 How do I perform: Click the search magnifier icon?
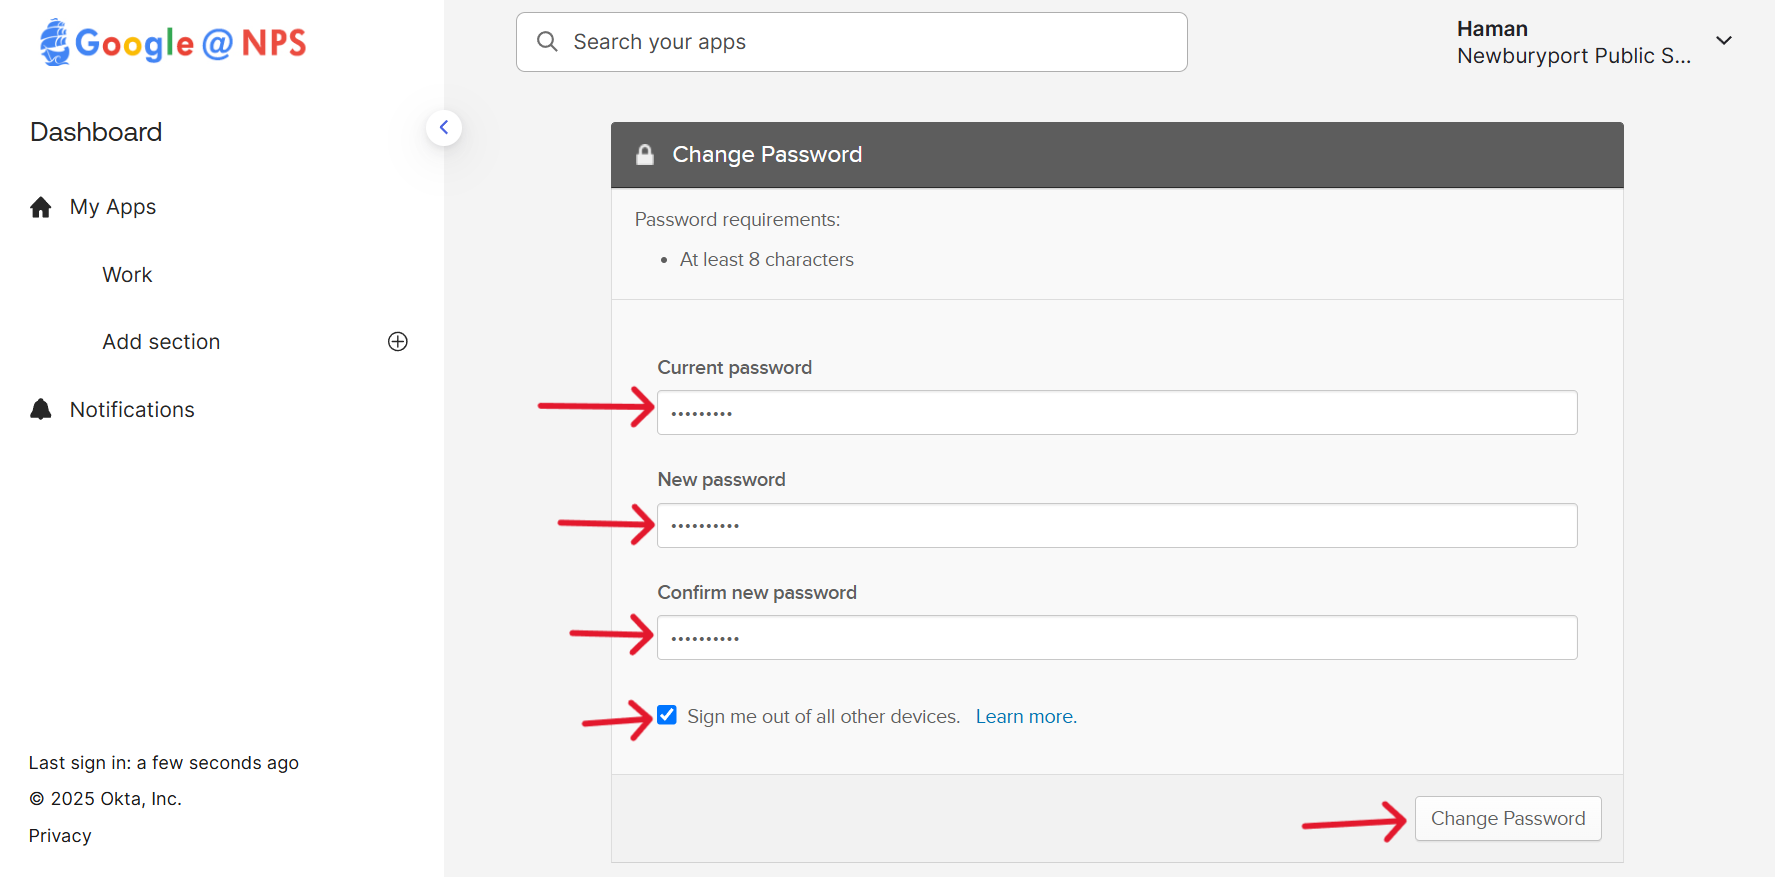[x=547, y=42]
